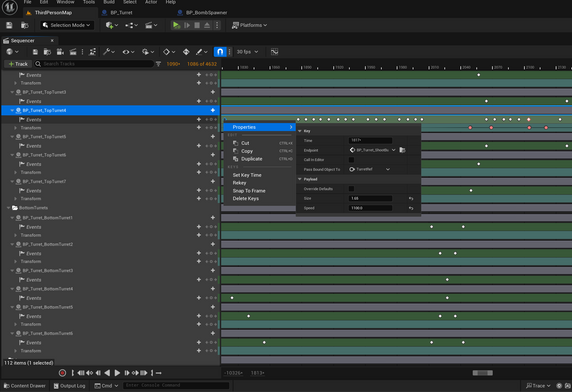Collapse the BP_Turret_TopTurret4 track
This screenshot has height=392, width=572.
(x=12, y=110)
